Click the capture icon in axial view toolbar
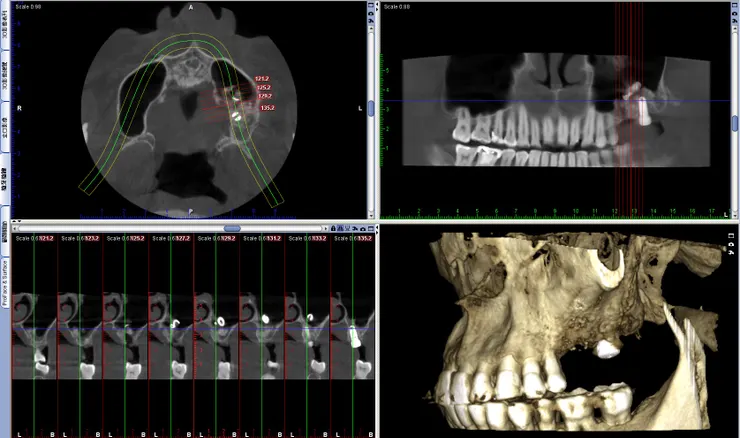Image resolution: width=740 pixels, height=438 pixels. tap(371, 14)
